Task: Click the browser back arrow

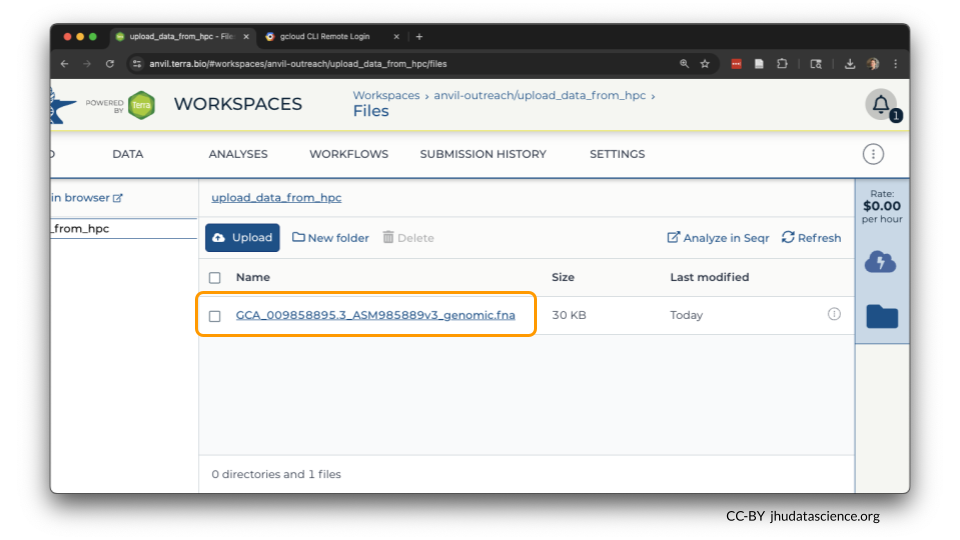Action: tap(65, 64)
